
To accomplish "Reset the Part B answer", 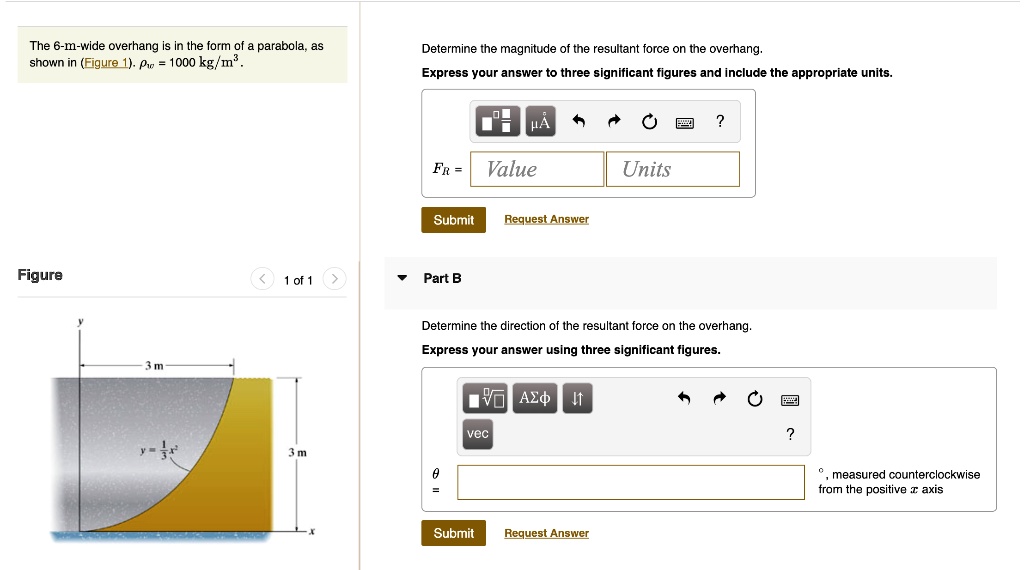I will tap(755, 399).
